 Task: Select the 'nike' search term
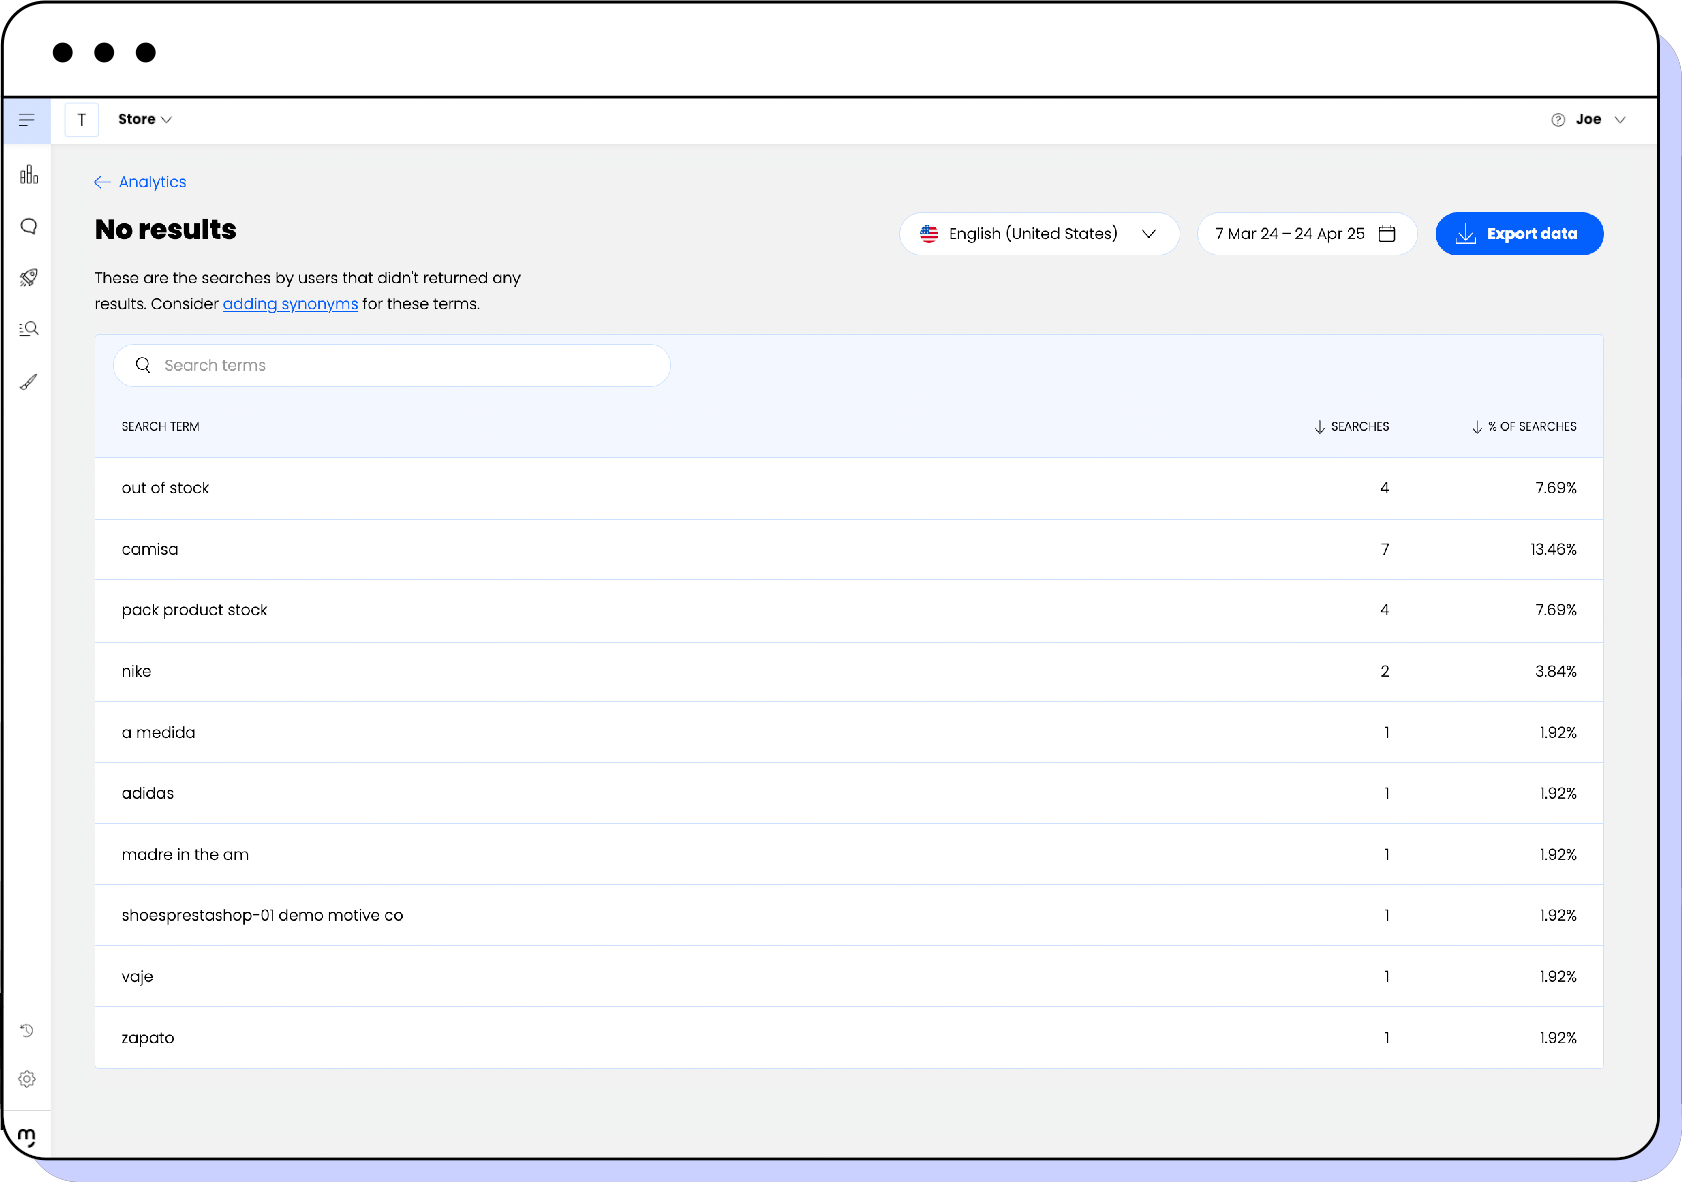click(137, 671)
